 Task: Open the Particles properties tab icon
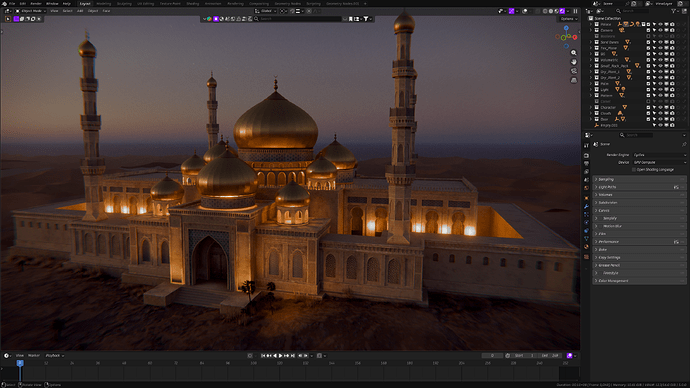click(x=586, y=214)
